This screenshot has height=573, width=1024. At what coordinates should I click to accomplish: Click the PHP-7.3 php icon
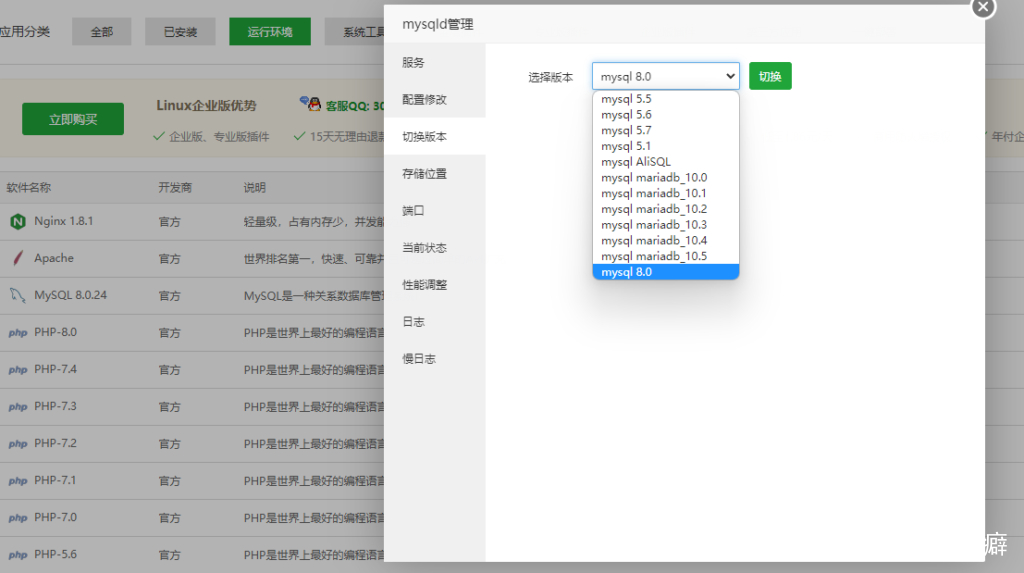click(18, 406)
